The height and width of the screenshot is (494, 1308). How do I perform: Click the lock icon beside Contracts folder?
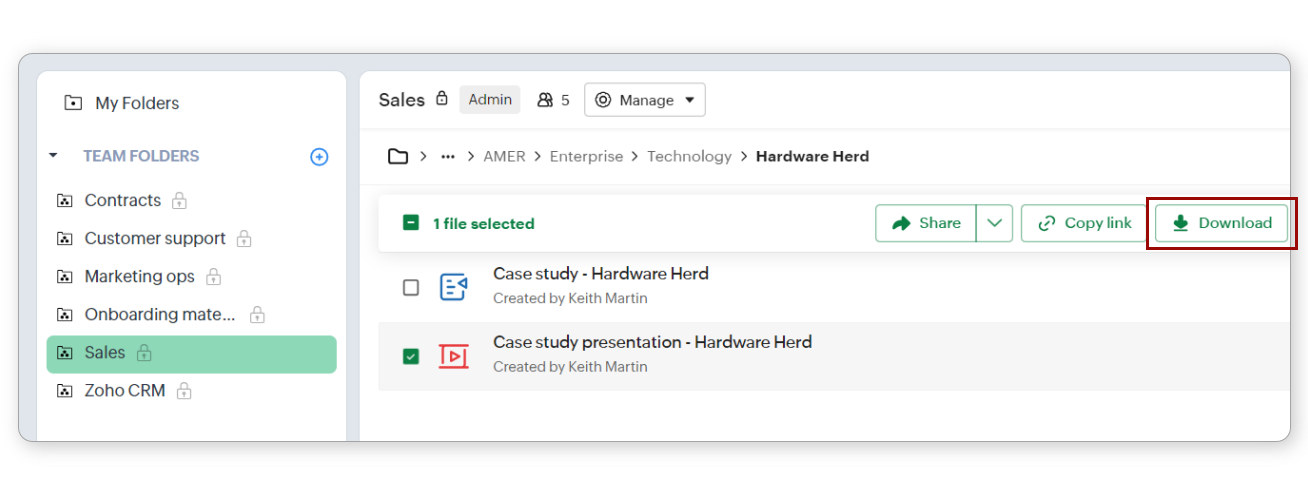click(179, 201)
